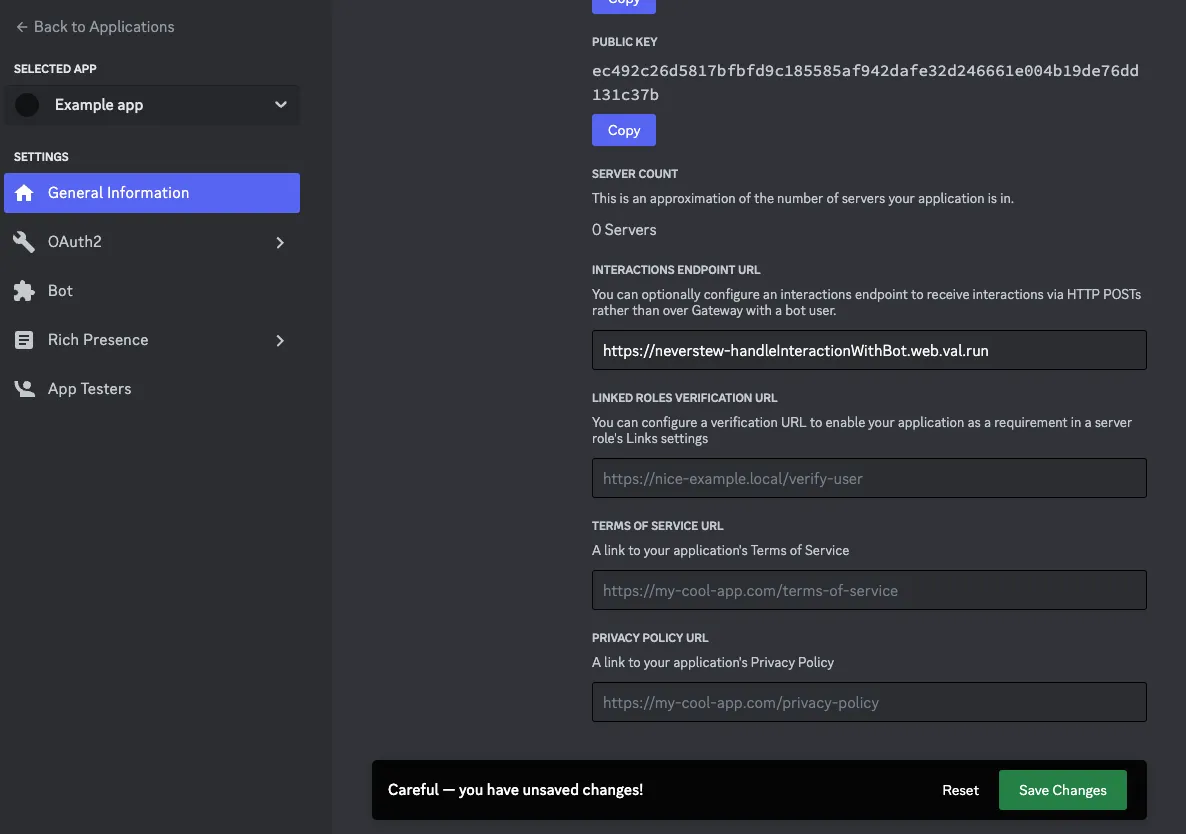The width and height of the screenshot is (1186, 834).
Task: Click the back arrow icon at top left
Action: [22, 27]
